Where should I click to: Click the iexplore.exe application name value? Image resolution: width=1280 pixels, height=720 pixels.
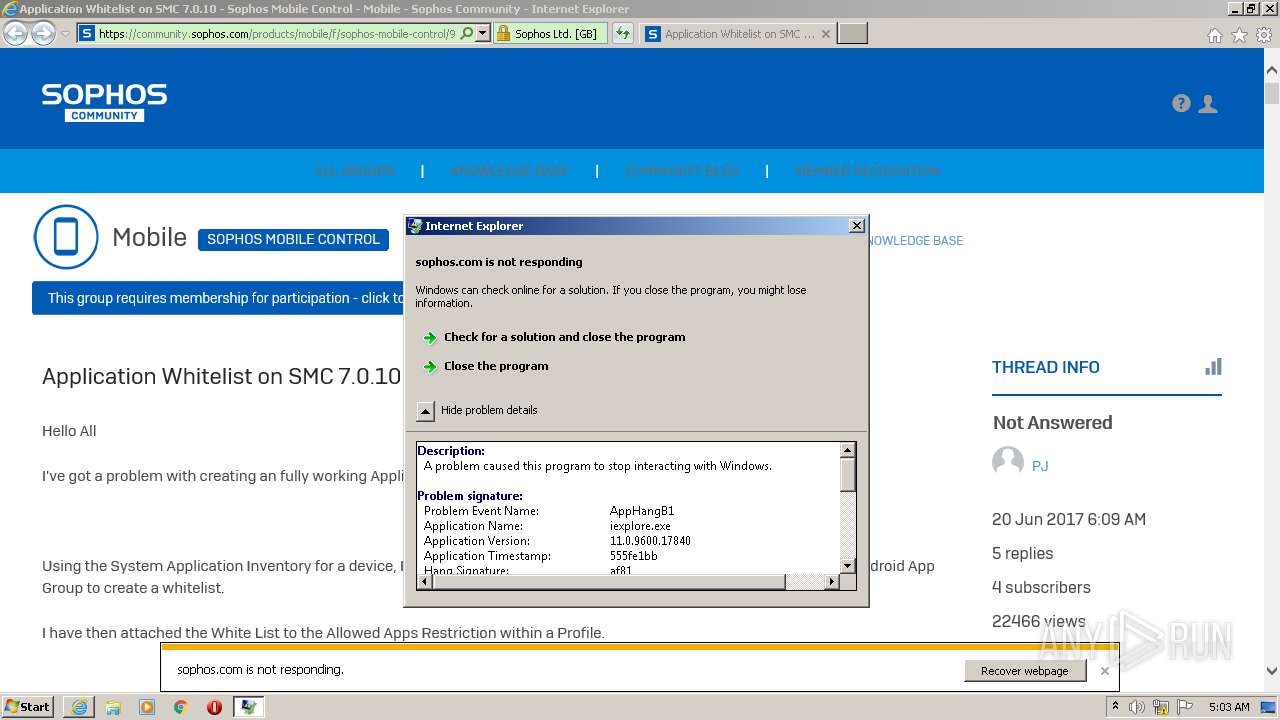point(640,526)
